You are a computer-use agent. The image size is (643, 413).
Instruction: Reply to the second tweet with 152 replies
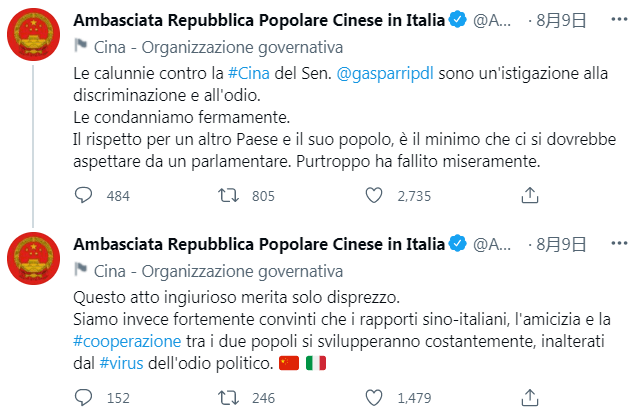click(83, 397)
